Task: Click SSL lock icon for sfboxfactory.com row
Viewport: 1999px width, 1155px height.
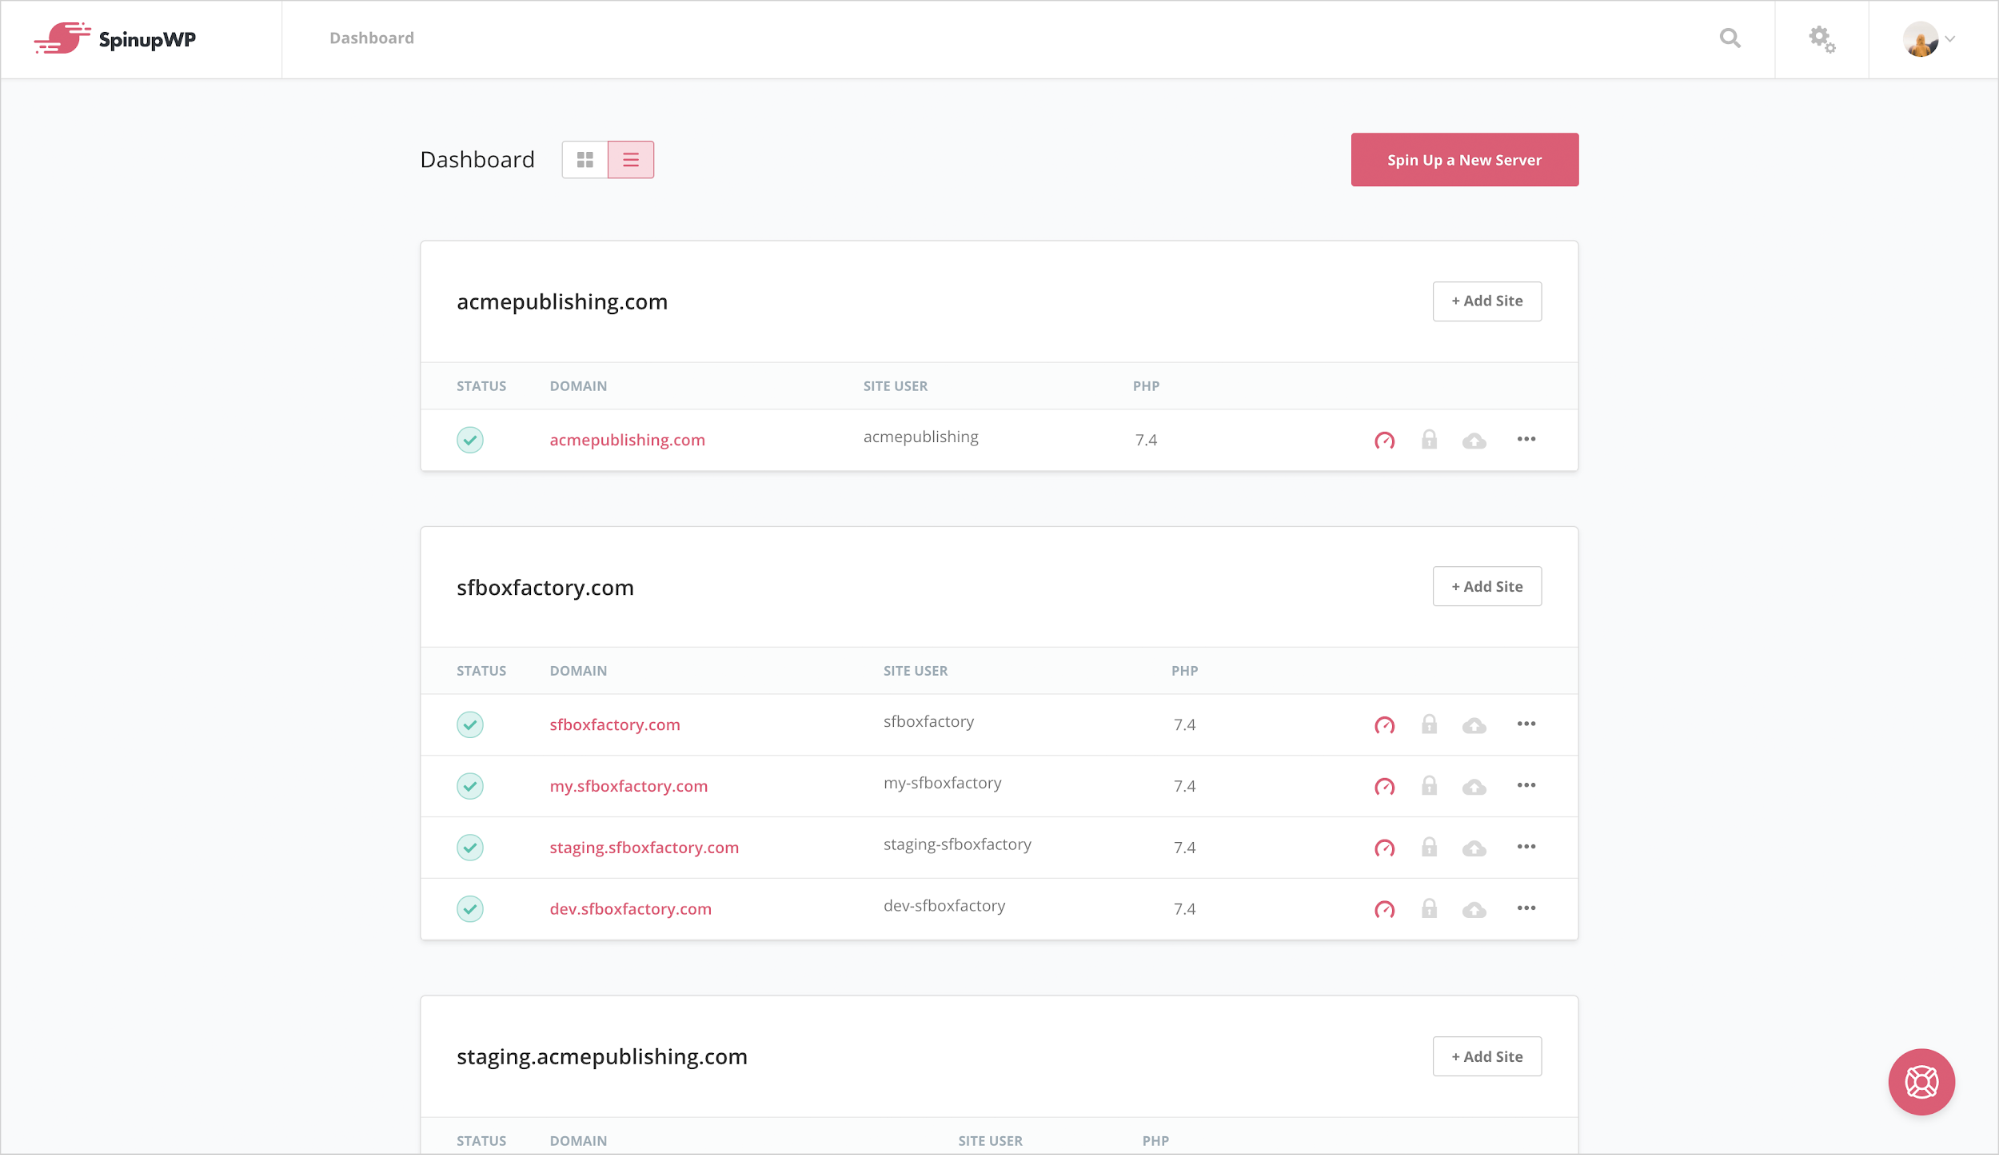Action: pos(1429,724)
